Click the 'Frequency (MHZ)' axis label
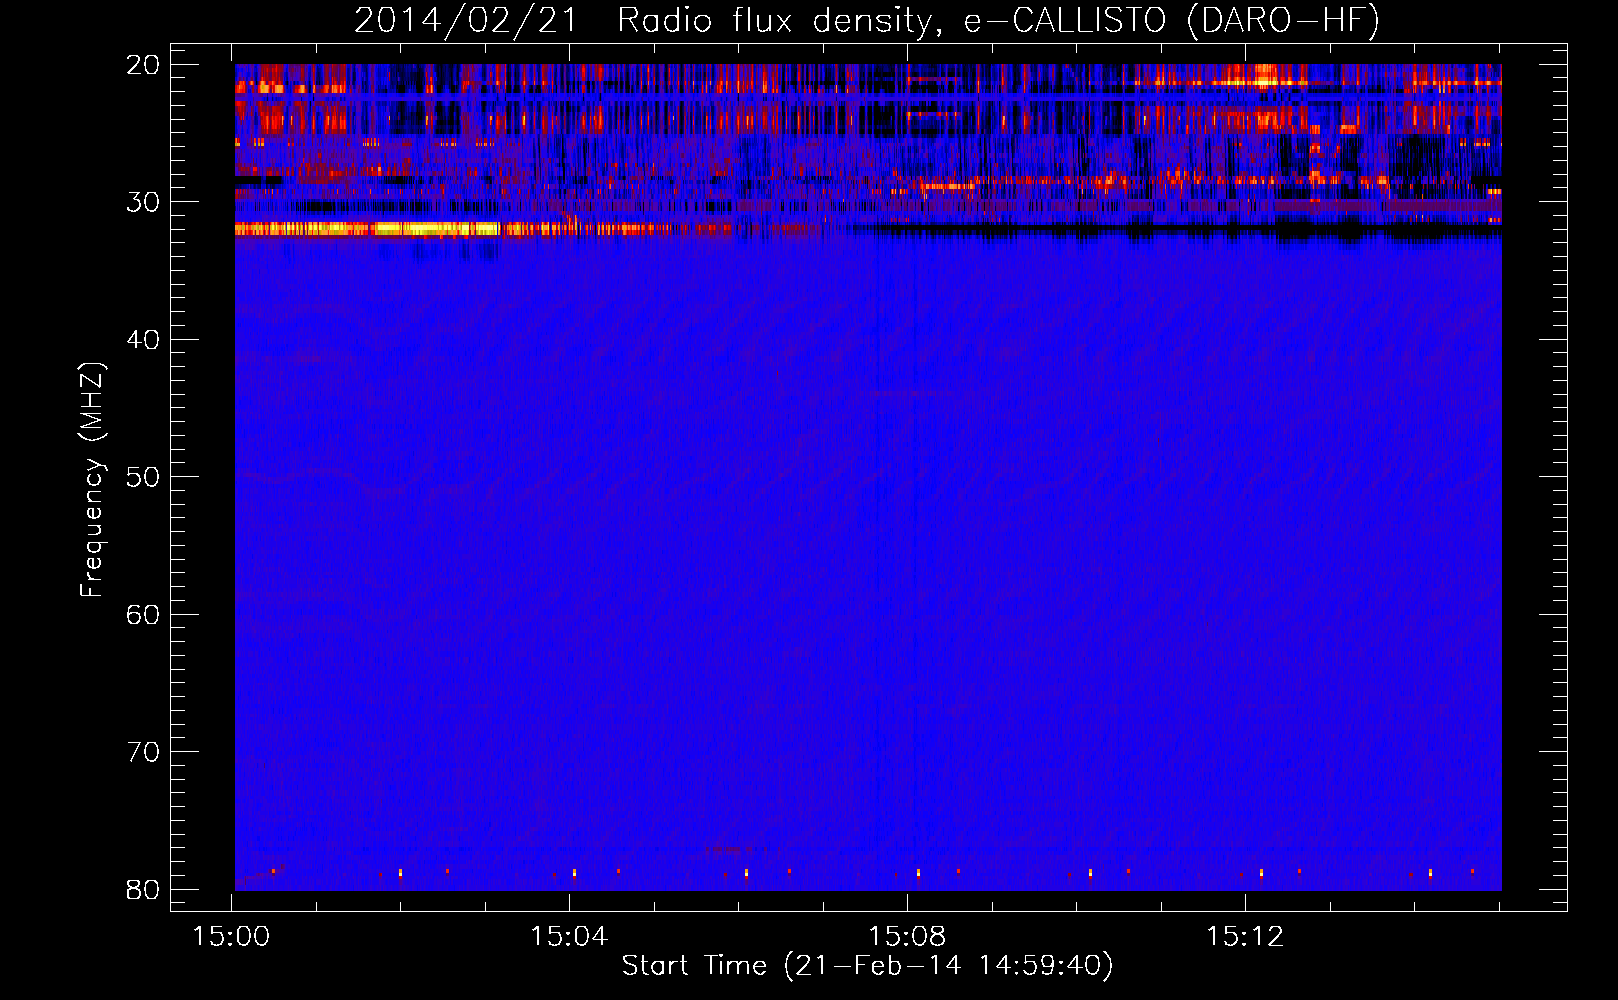Screen dimensions: 1618x1000 [92, 480]
